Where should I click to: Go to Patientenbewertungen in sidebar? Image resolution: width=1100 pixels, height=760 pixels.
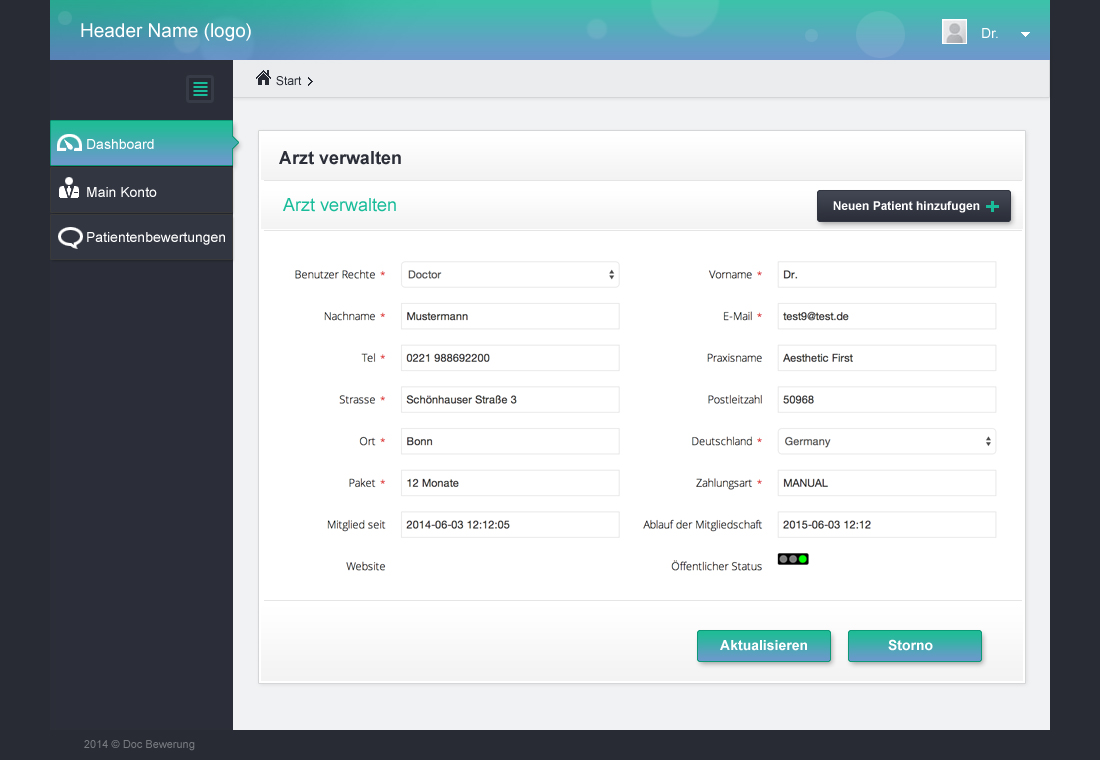pos(141,238)
